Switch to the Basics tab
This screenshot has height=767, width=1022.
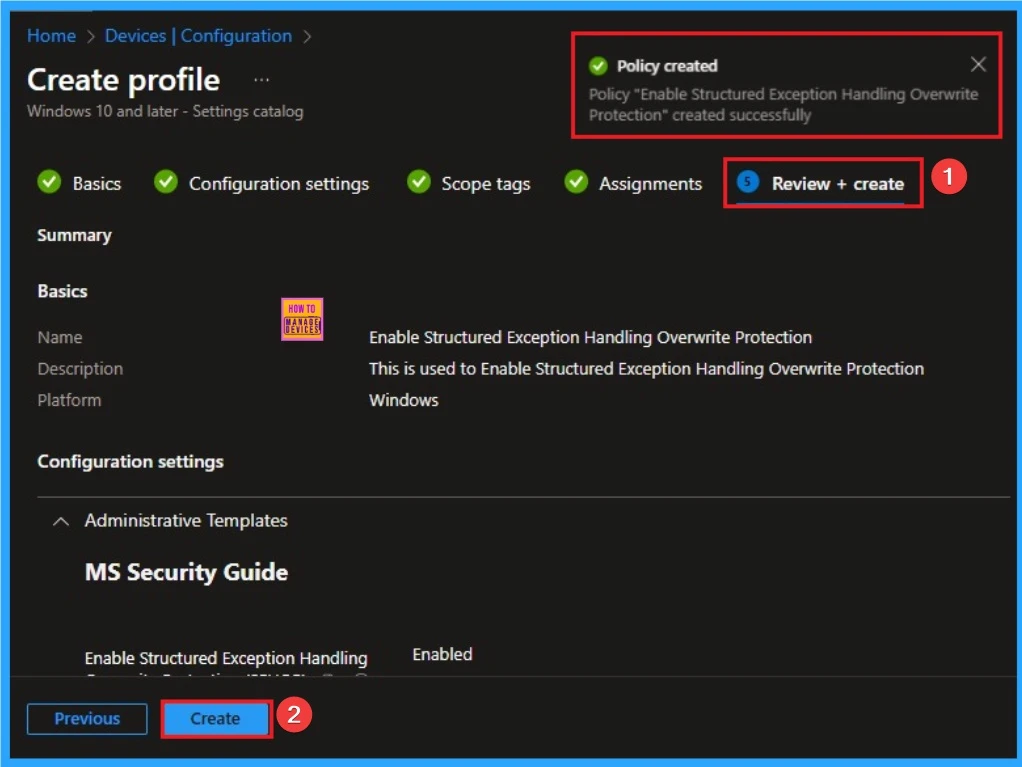pyautogui.click(x=97, y=183)
